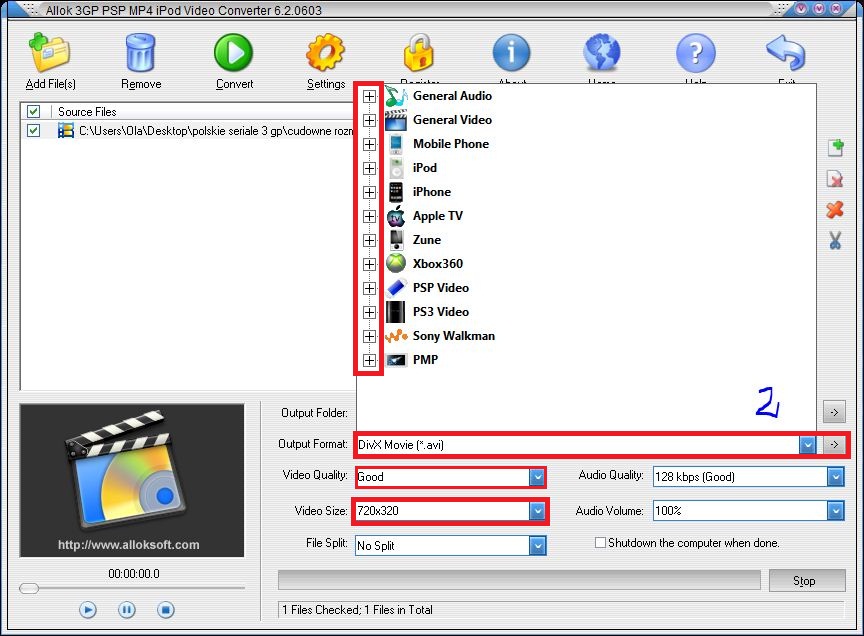This screenshot has width=864, height=636.
Task: Click the conversion progress bar
Action: click(x=519, y=580)
